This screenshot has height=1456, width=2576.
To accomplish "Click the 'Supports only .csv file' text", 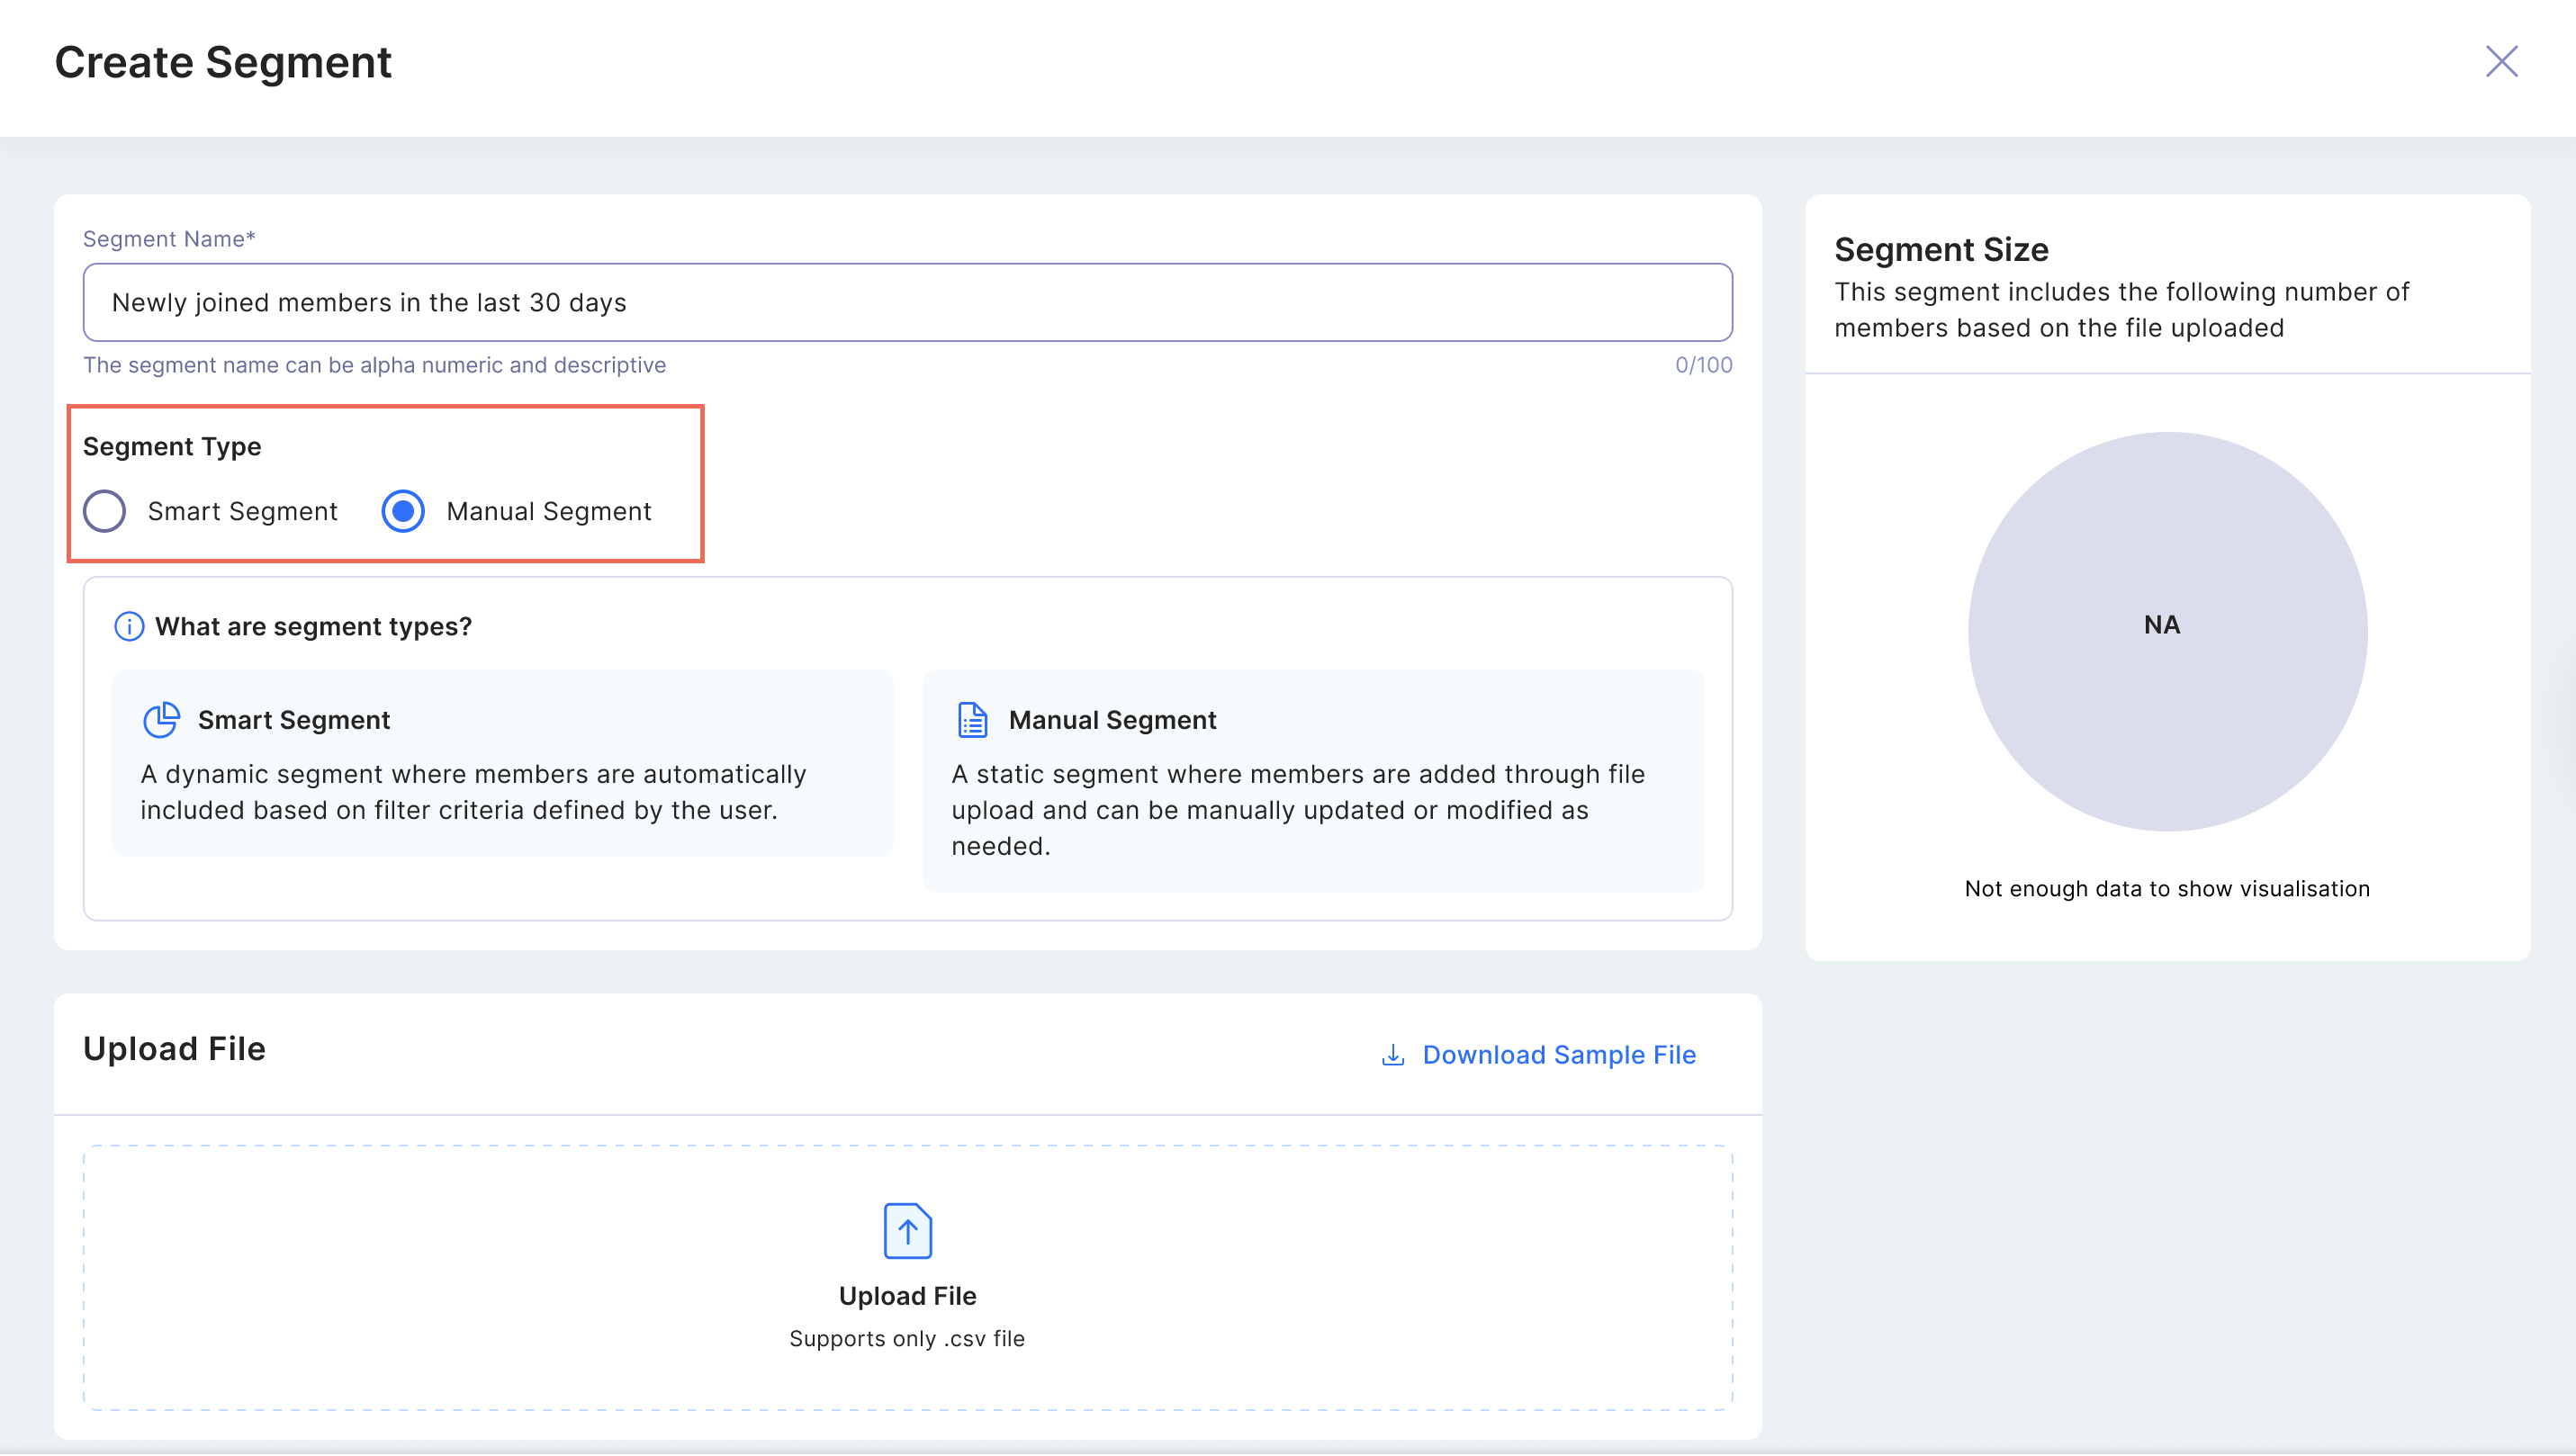I will pyautogui.click(x=907, y=1338).
